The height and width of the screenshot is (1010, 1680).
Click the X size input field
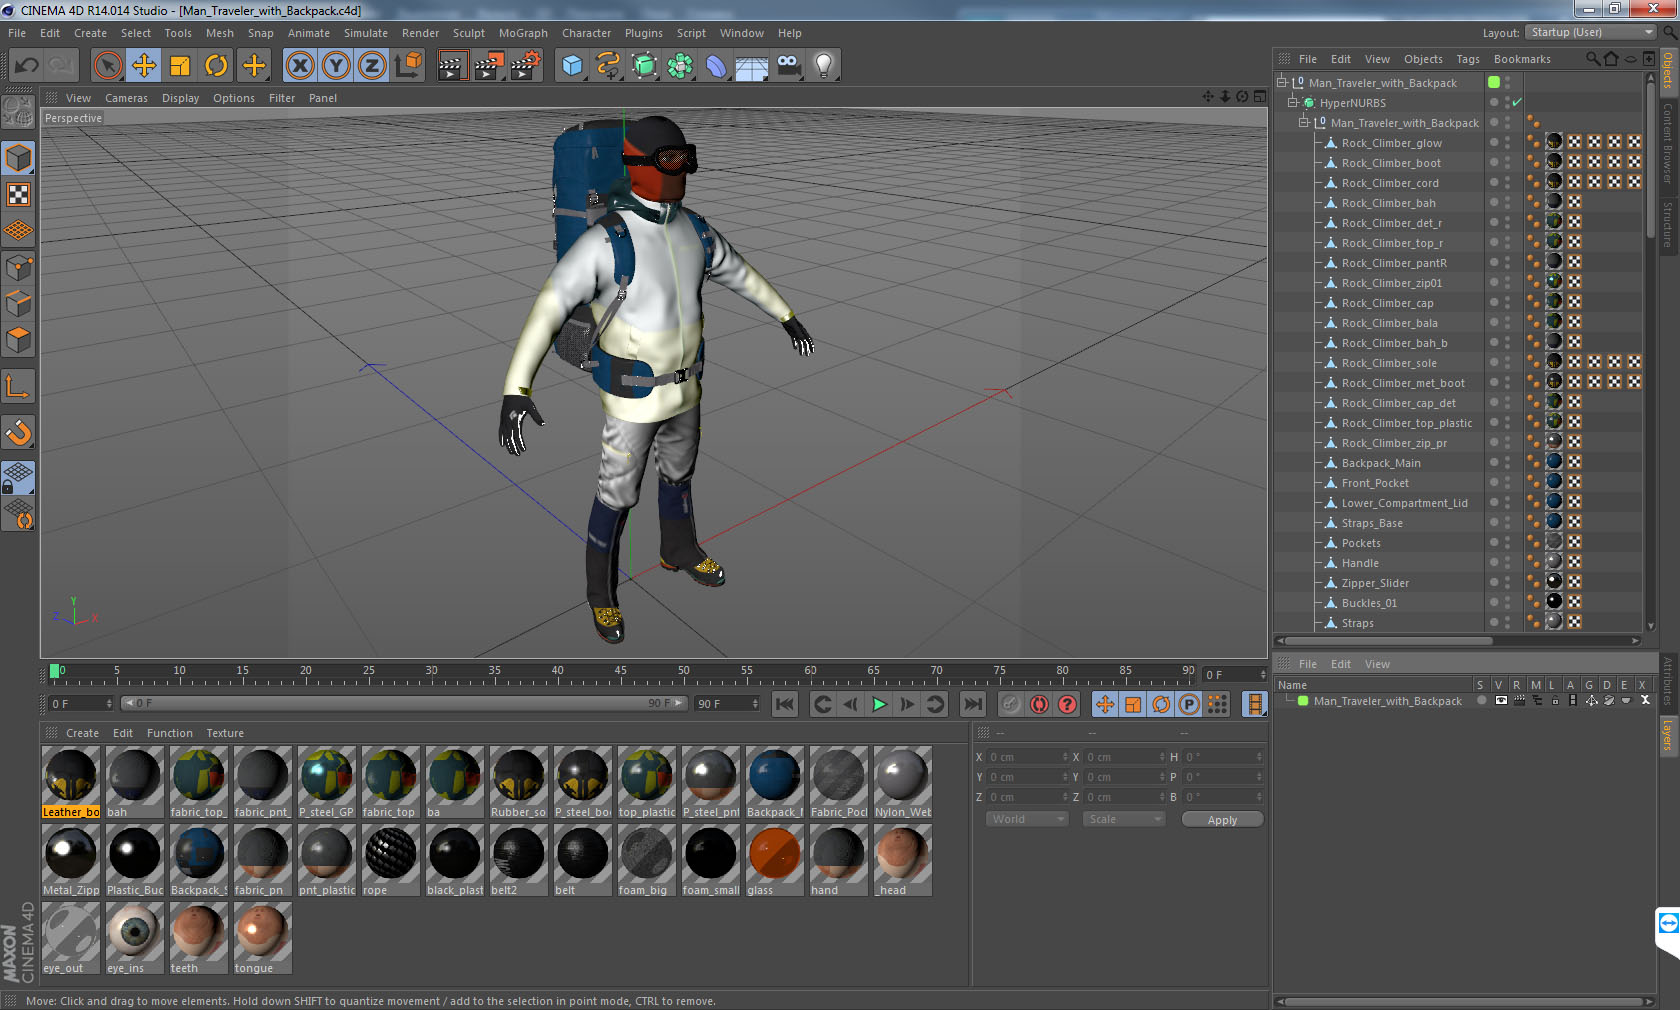click(x=1126, y=757)
